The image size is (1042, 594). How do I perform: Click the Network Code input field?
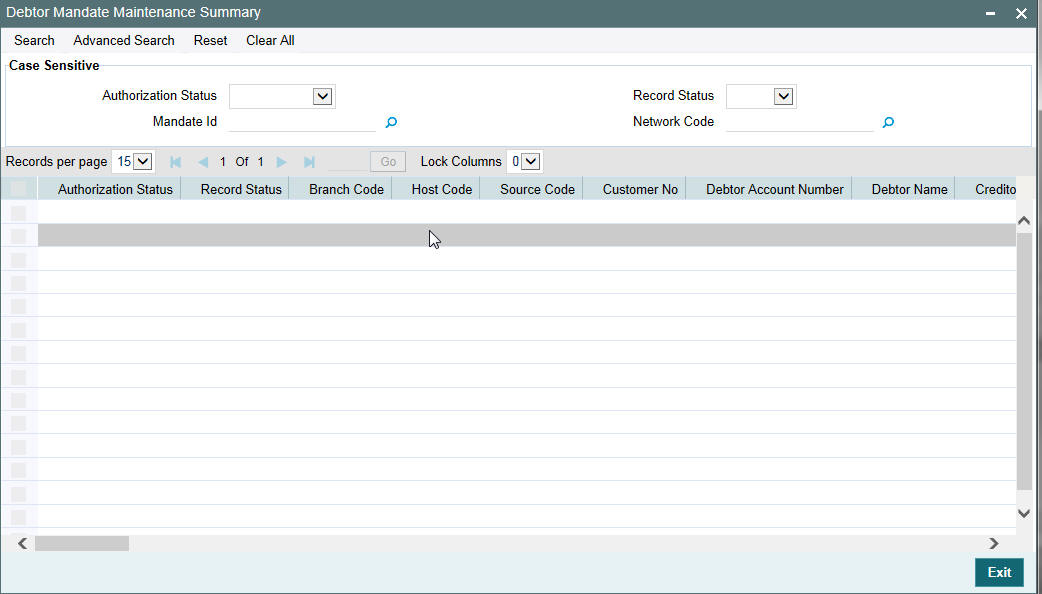click(x=799, y=122)
